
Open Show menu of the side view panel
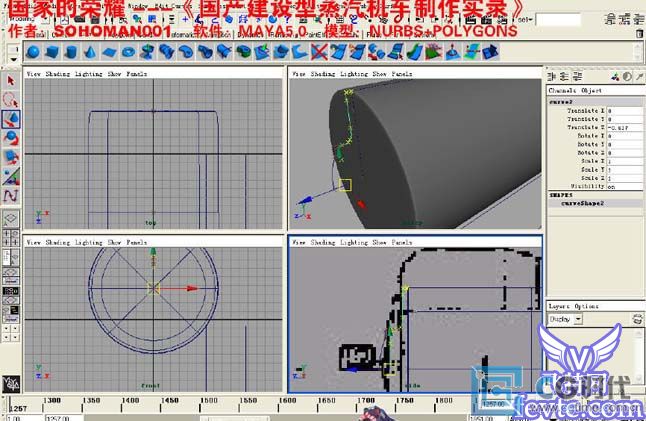(379, 243)
